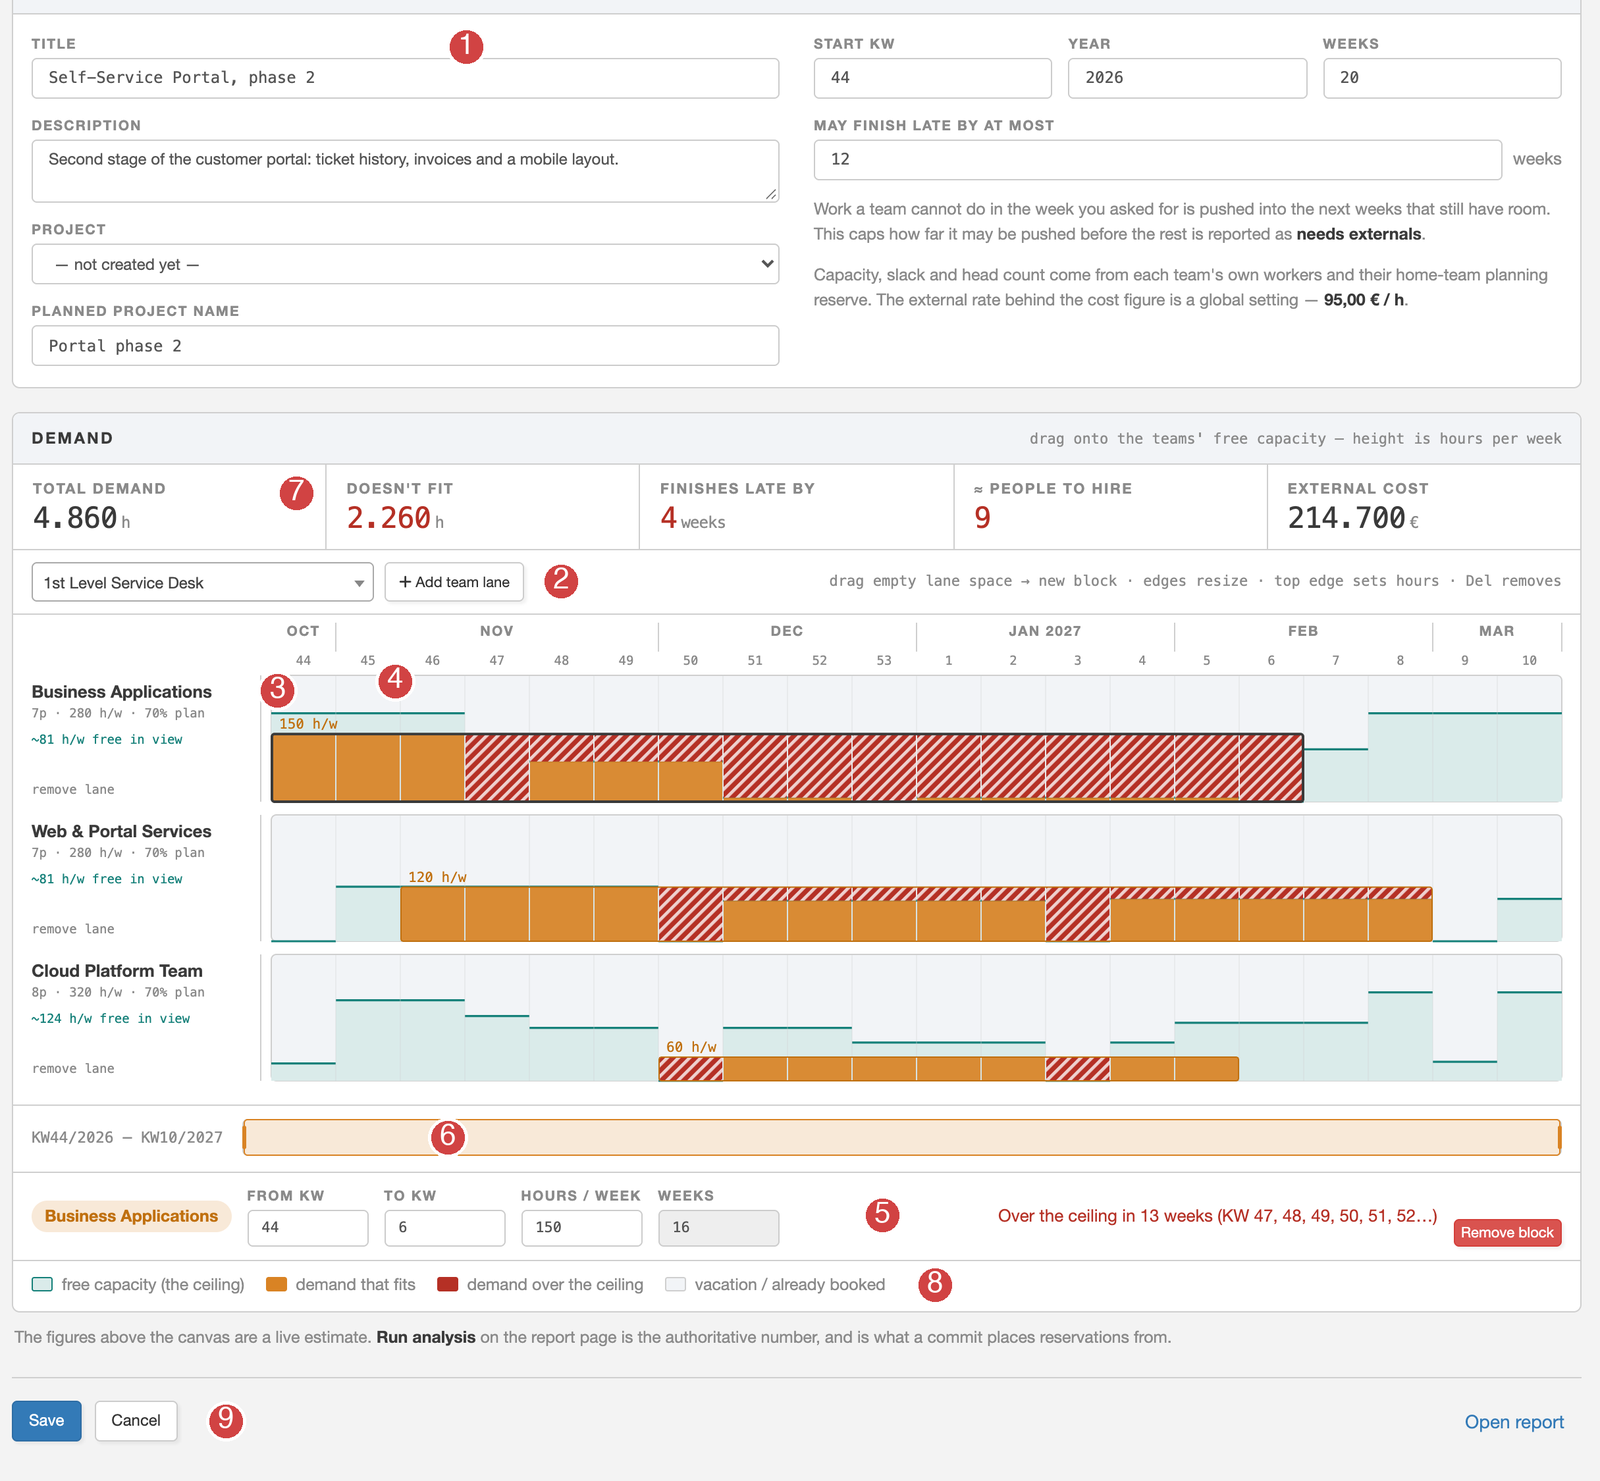Viewport: 1600px width, 1481px height.
Task: Click the demand that fits legend swatch
Action: pyautogui.click(x=276, y=1285)
